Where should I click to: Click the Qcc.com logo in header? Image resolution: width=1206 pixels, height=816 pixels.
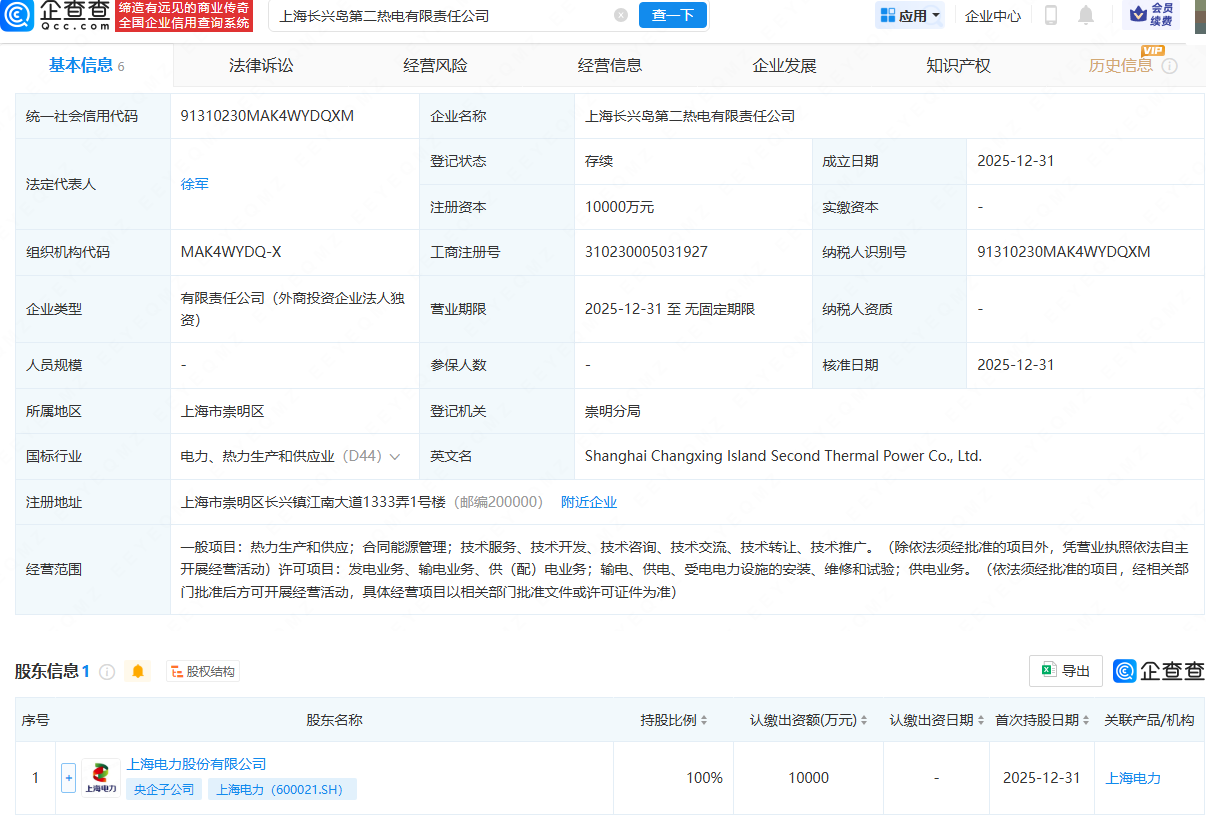pos(57,16)
